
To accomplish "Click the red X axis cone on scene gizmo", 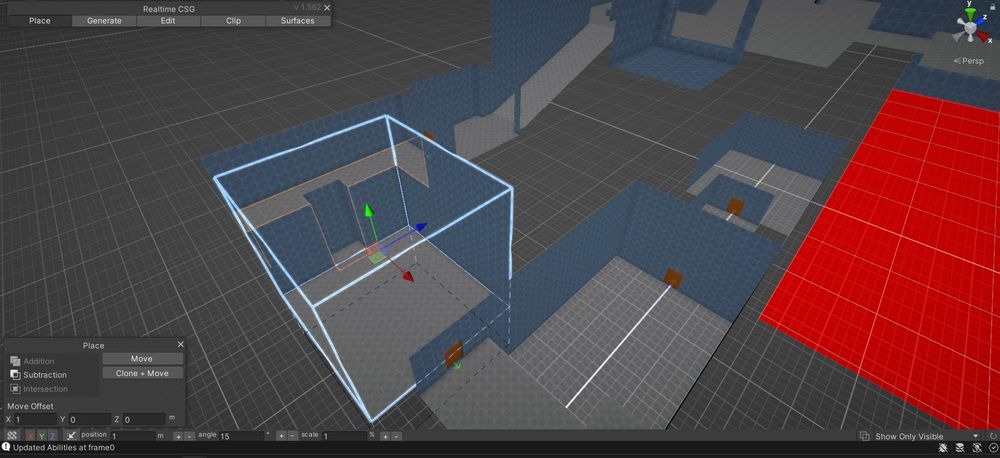I will click(x=983, y=36).
